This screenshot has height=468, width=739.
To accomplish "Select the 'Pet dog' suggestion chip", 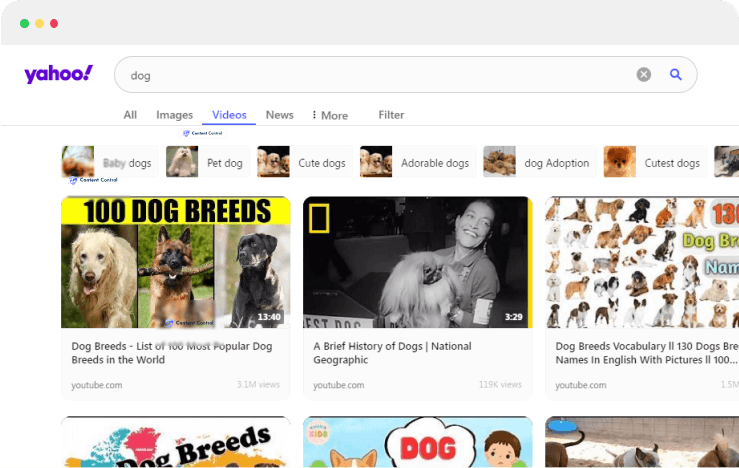I will tap(207, 162).
